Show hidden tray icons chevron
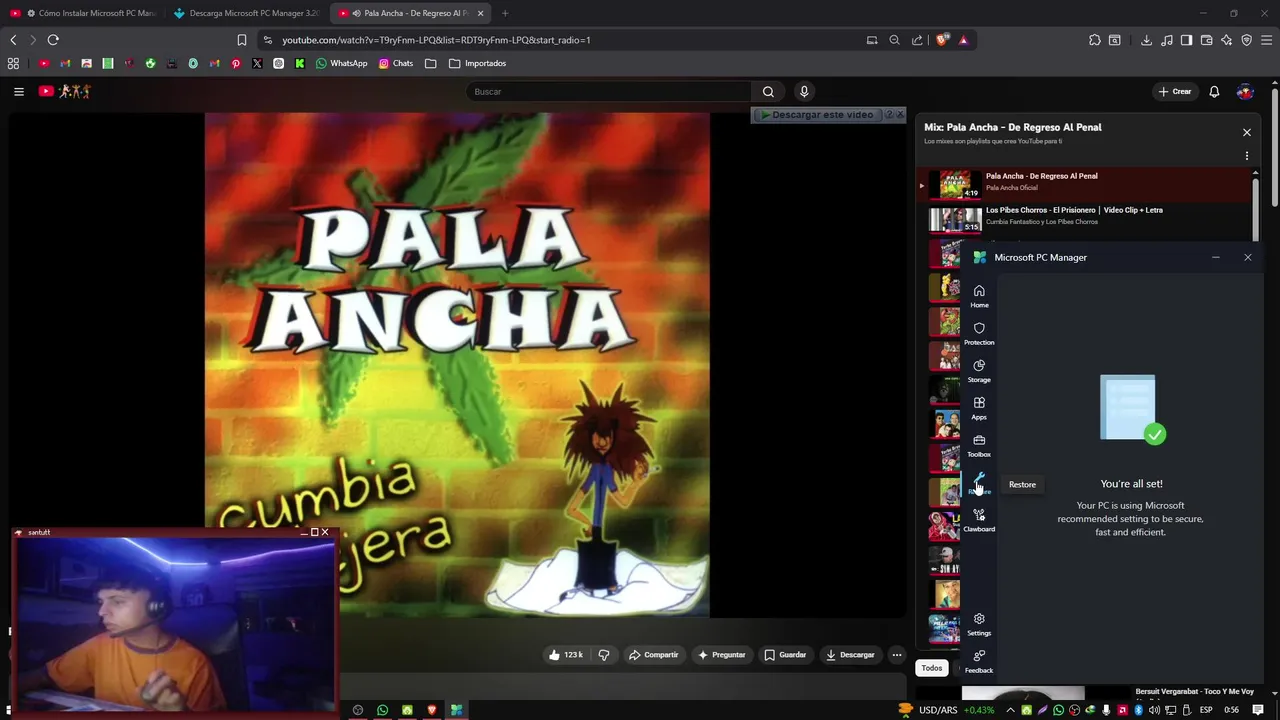Screen dimensions: 1280x720 1010,710
